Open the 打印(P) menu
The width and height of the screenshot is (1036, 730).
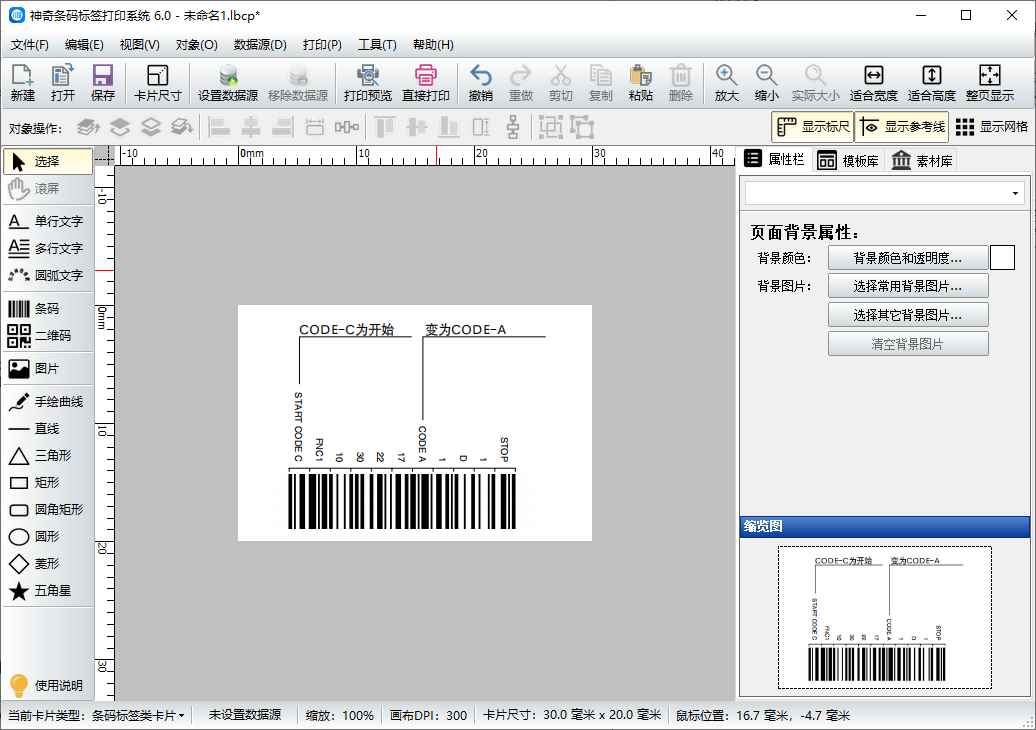tap(322, 45)
